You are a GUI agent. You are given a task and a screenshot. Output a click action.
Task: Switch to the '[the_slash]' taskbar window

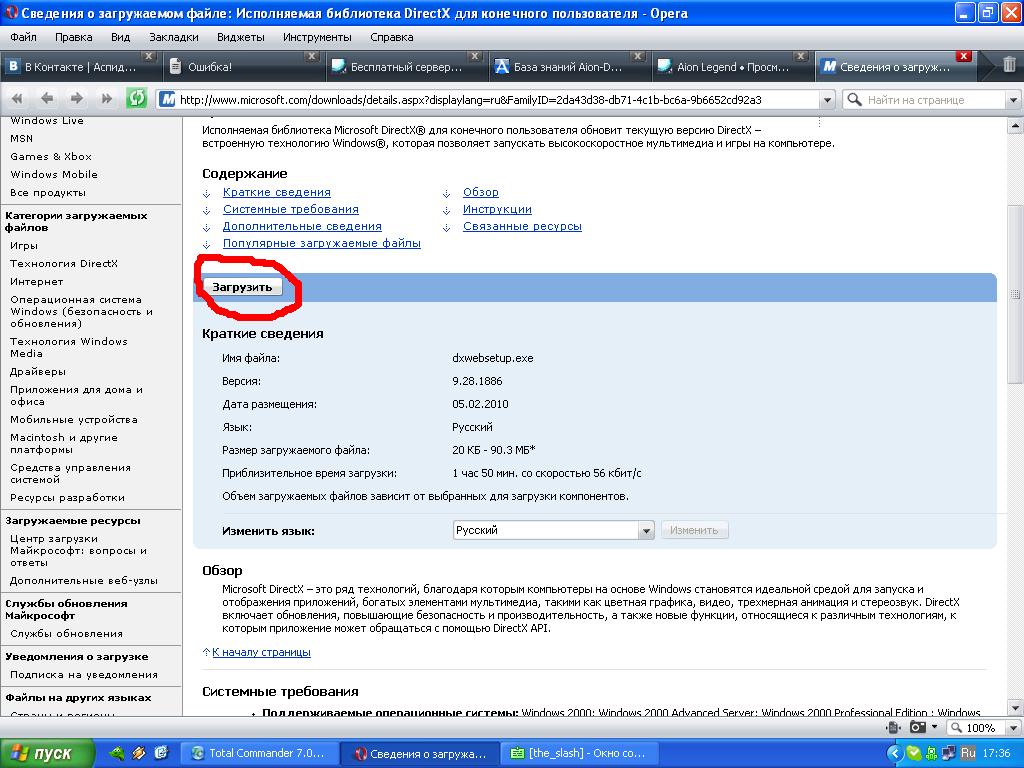coord(581,753)
